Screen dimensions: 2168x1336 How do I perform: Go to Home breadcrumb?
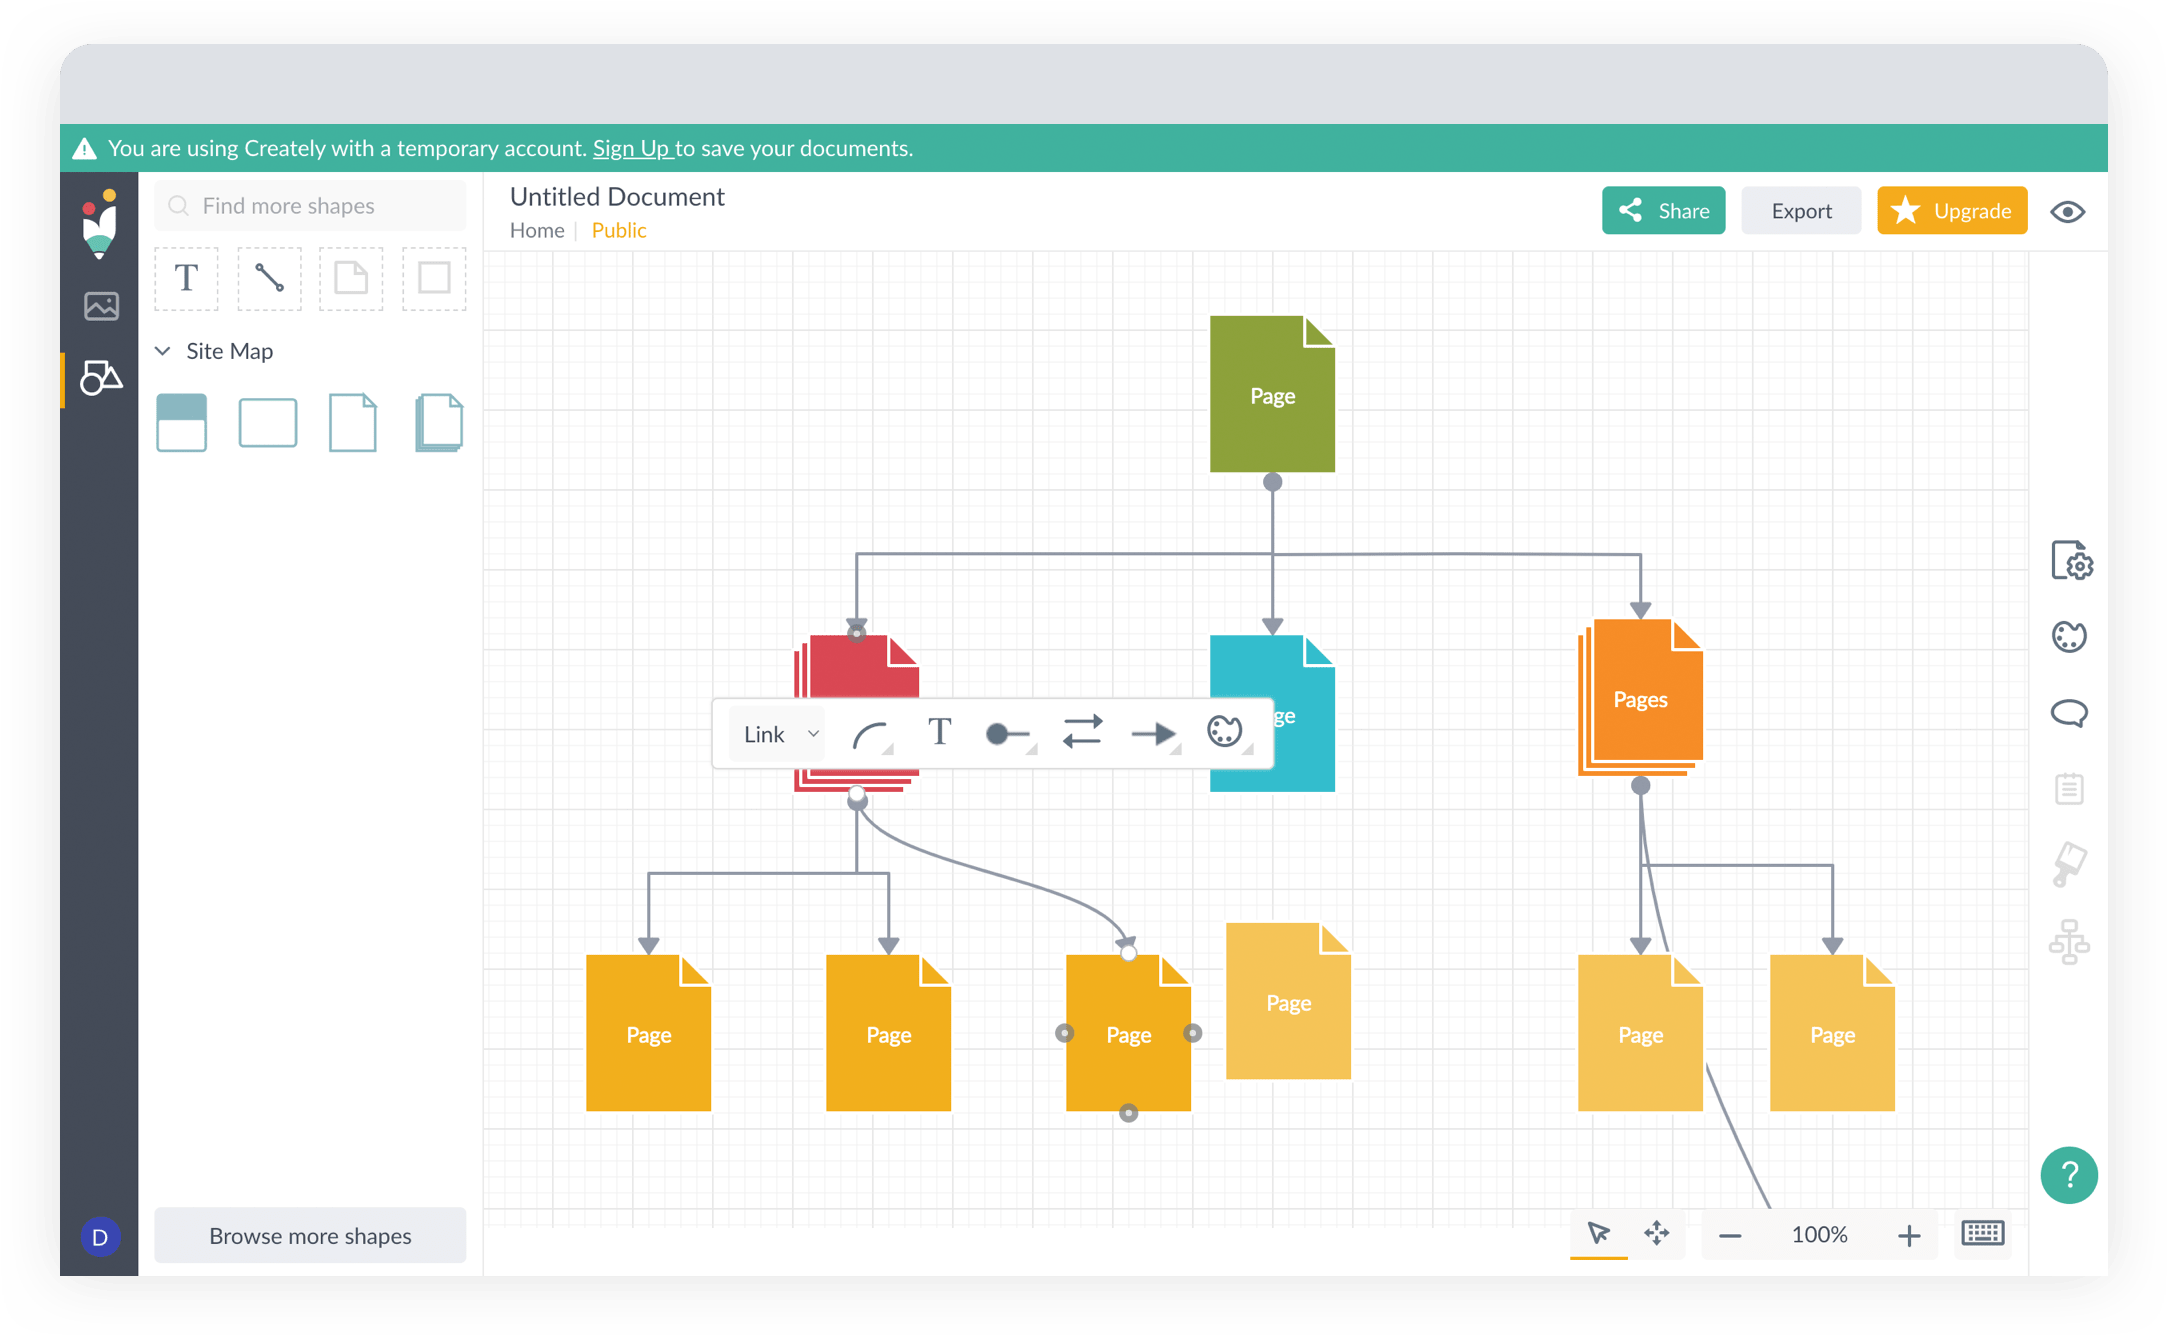click(537, 231)
